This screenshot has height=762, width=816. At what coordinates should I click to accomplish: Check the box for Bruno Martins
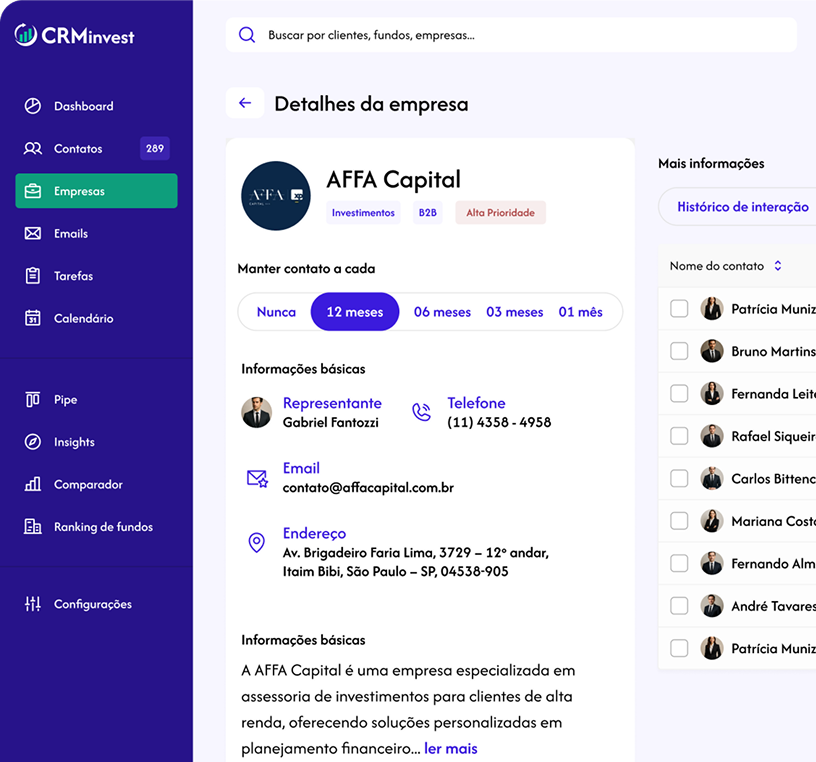[x=679, y=351]
